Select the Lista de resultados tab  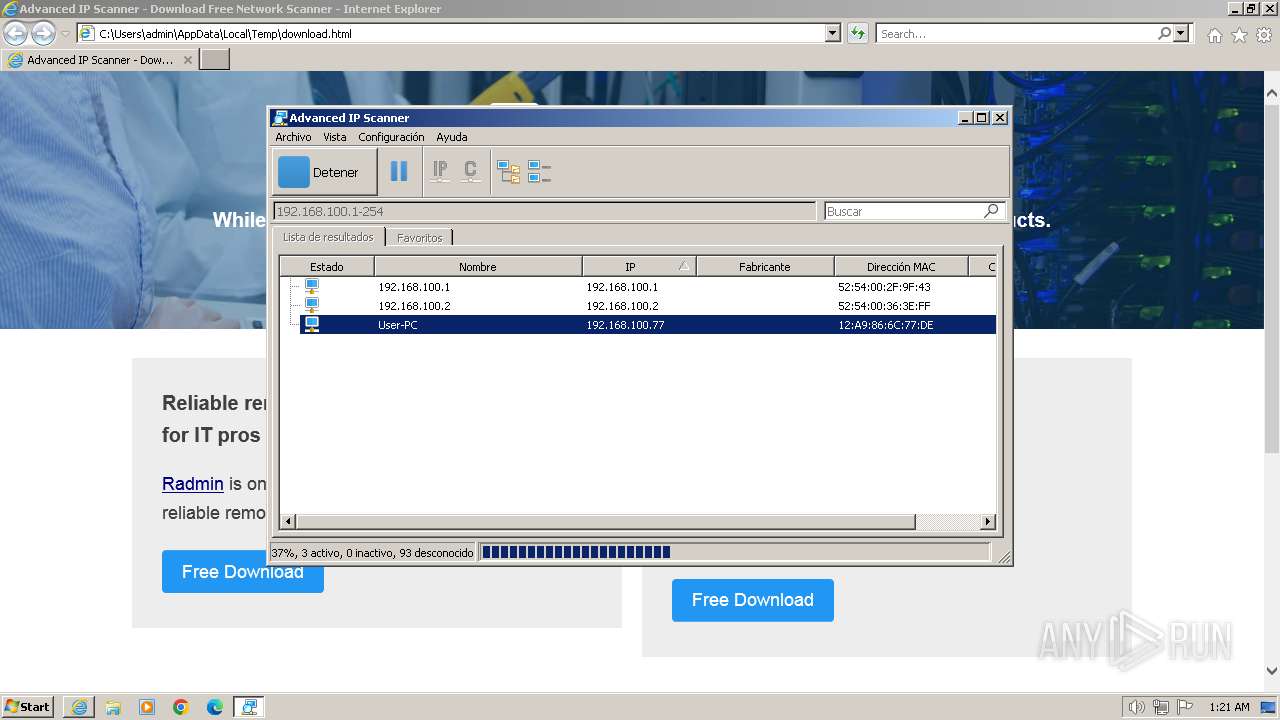click(328, 237)
